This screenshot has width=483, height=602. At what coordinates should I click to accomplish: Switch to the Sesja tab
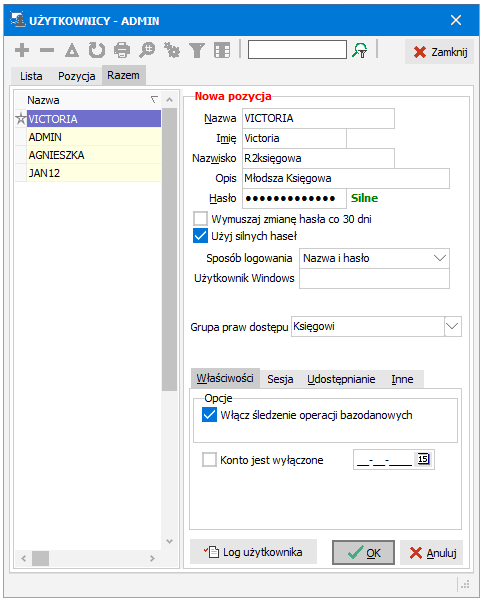(x=280, y=379)
